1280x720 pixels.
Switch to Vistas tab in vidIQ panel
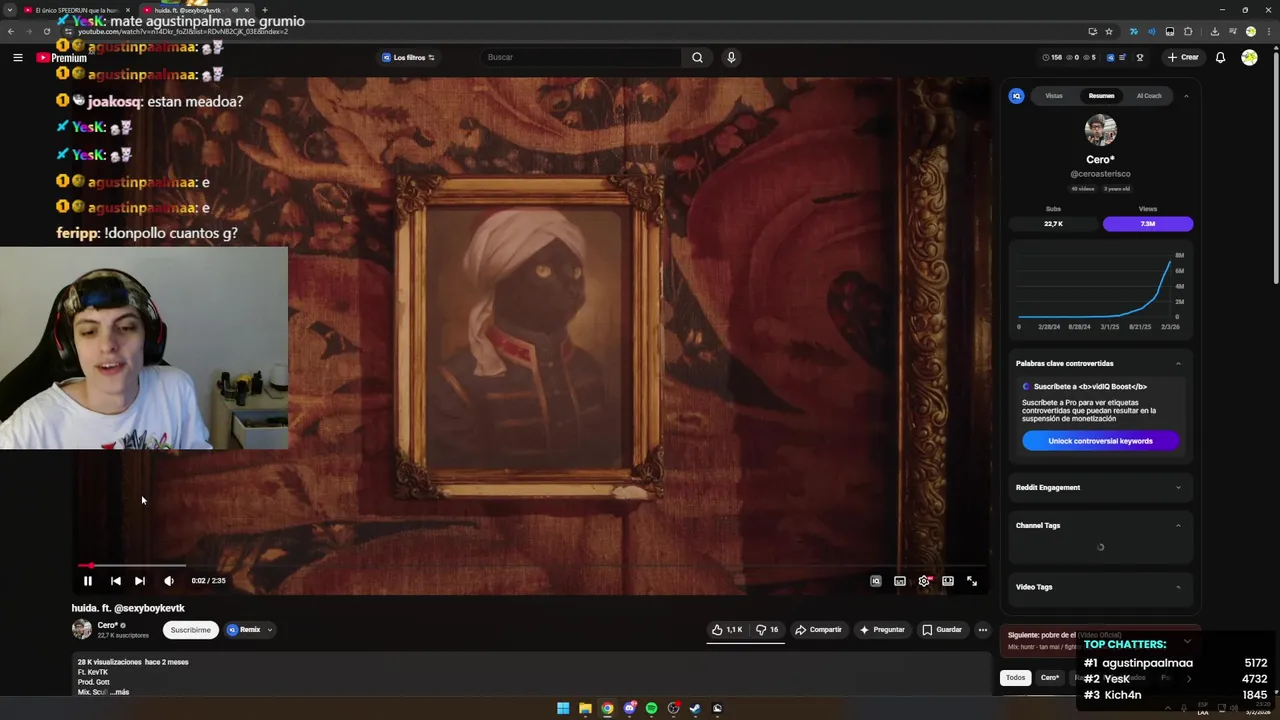click(x=1054, y=96)
